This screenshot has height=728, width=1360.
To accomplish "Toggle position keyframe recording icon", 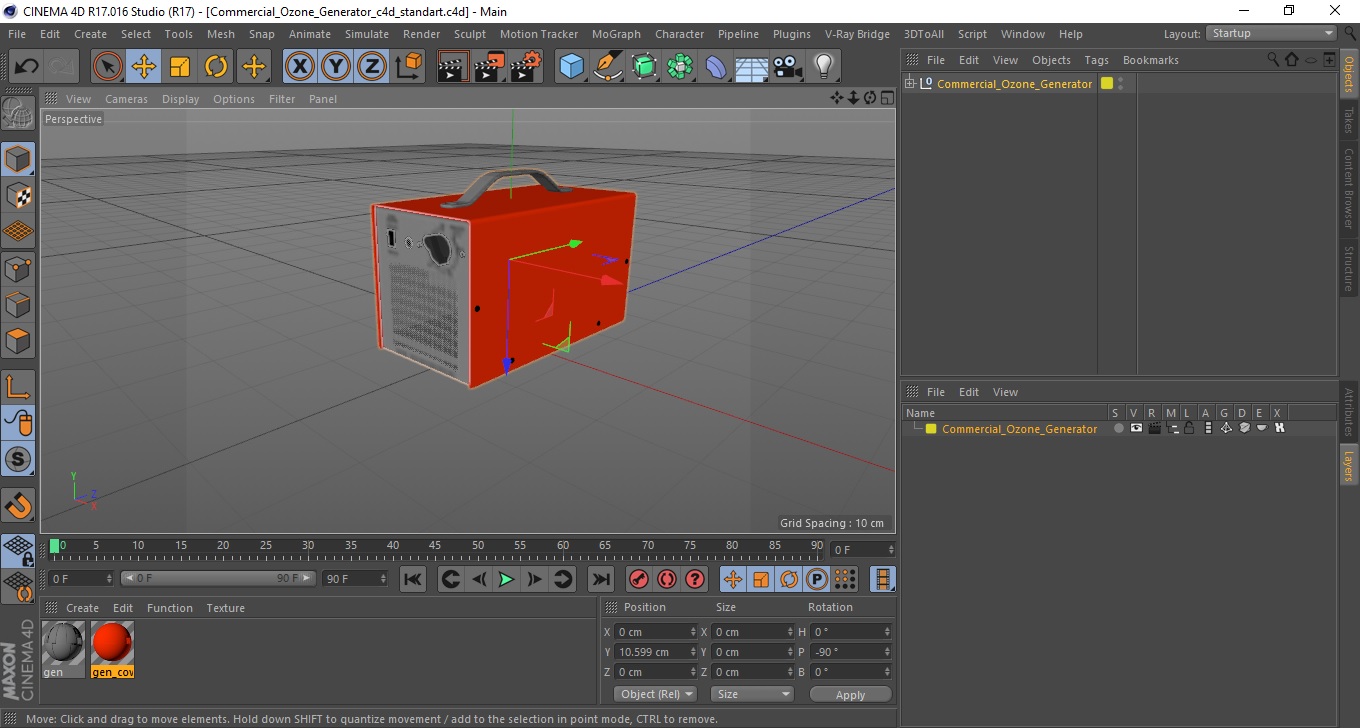I will tap(733, 579).
